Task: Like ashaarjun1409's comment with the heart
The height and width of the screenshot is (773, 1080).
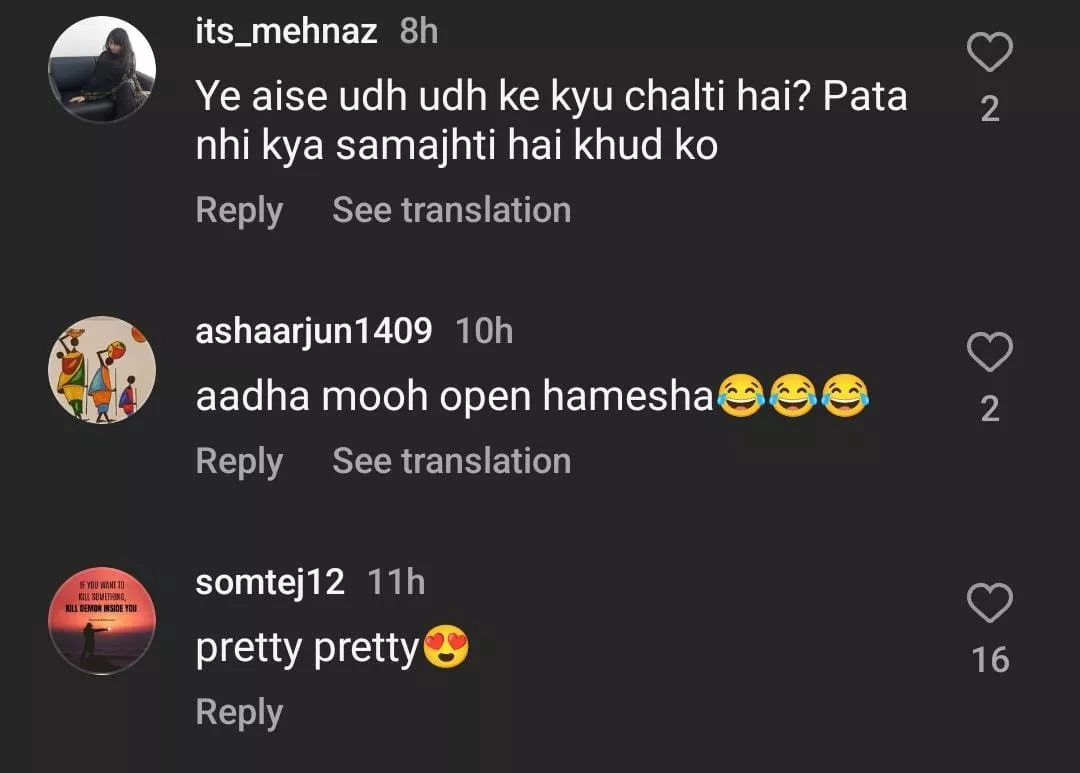Action: click(x=990, y=352)
